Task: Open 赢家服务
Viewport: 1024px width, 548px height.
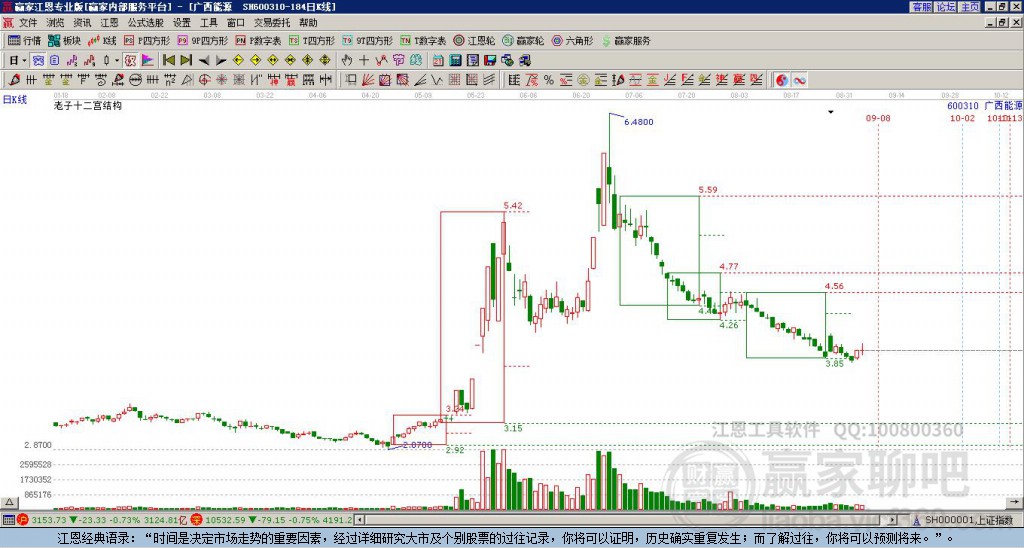Action: 626,40
